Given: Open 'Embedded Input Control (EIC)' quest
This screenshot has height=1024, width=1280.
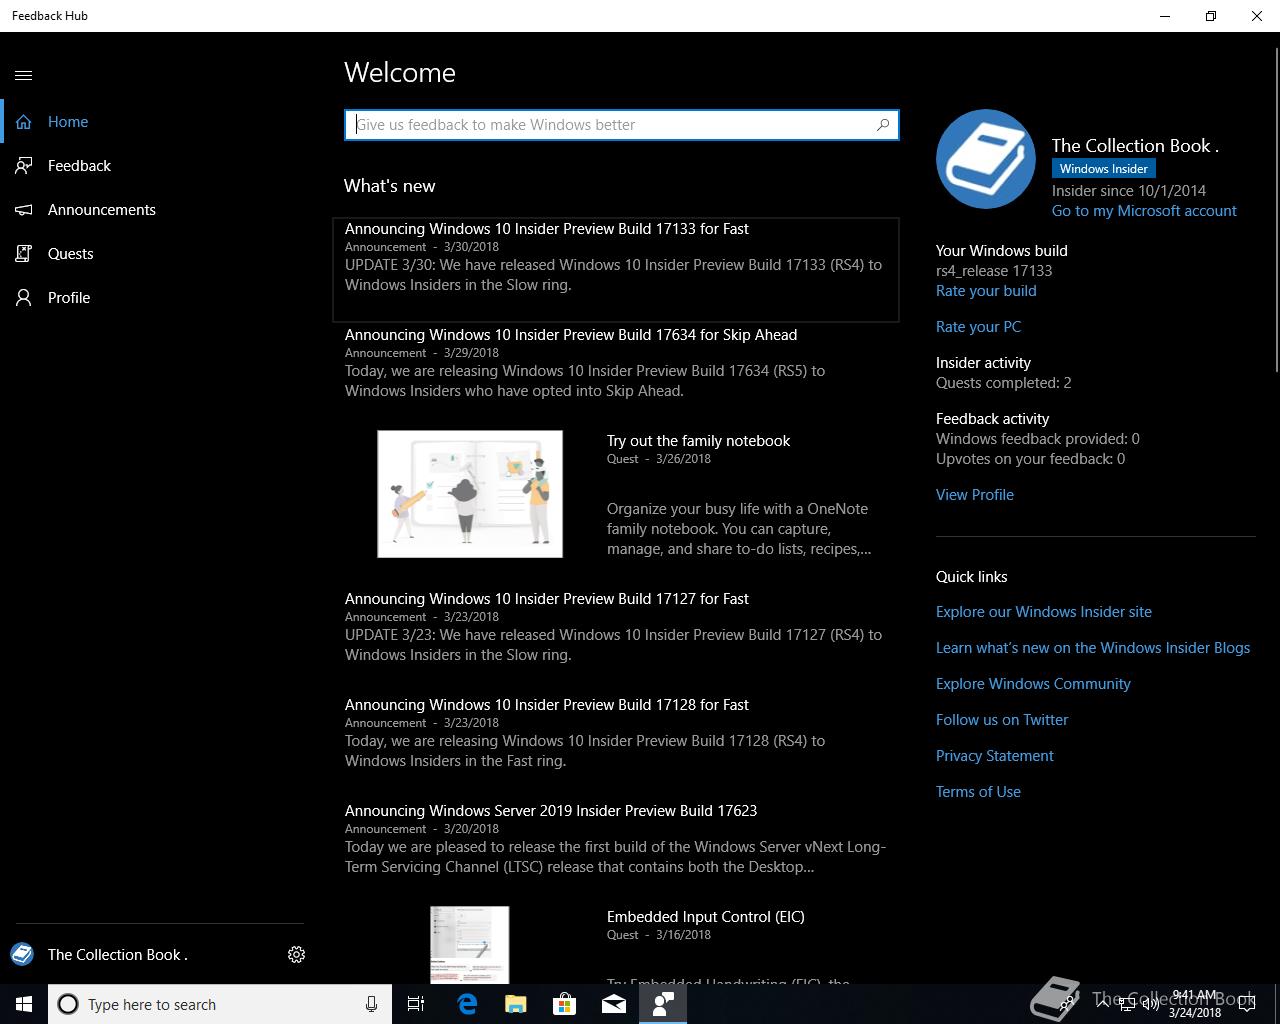Looking at the screenshot, I should coord(706,917).
